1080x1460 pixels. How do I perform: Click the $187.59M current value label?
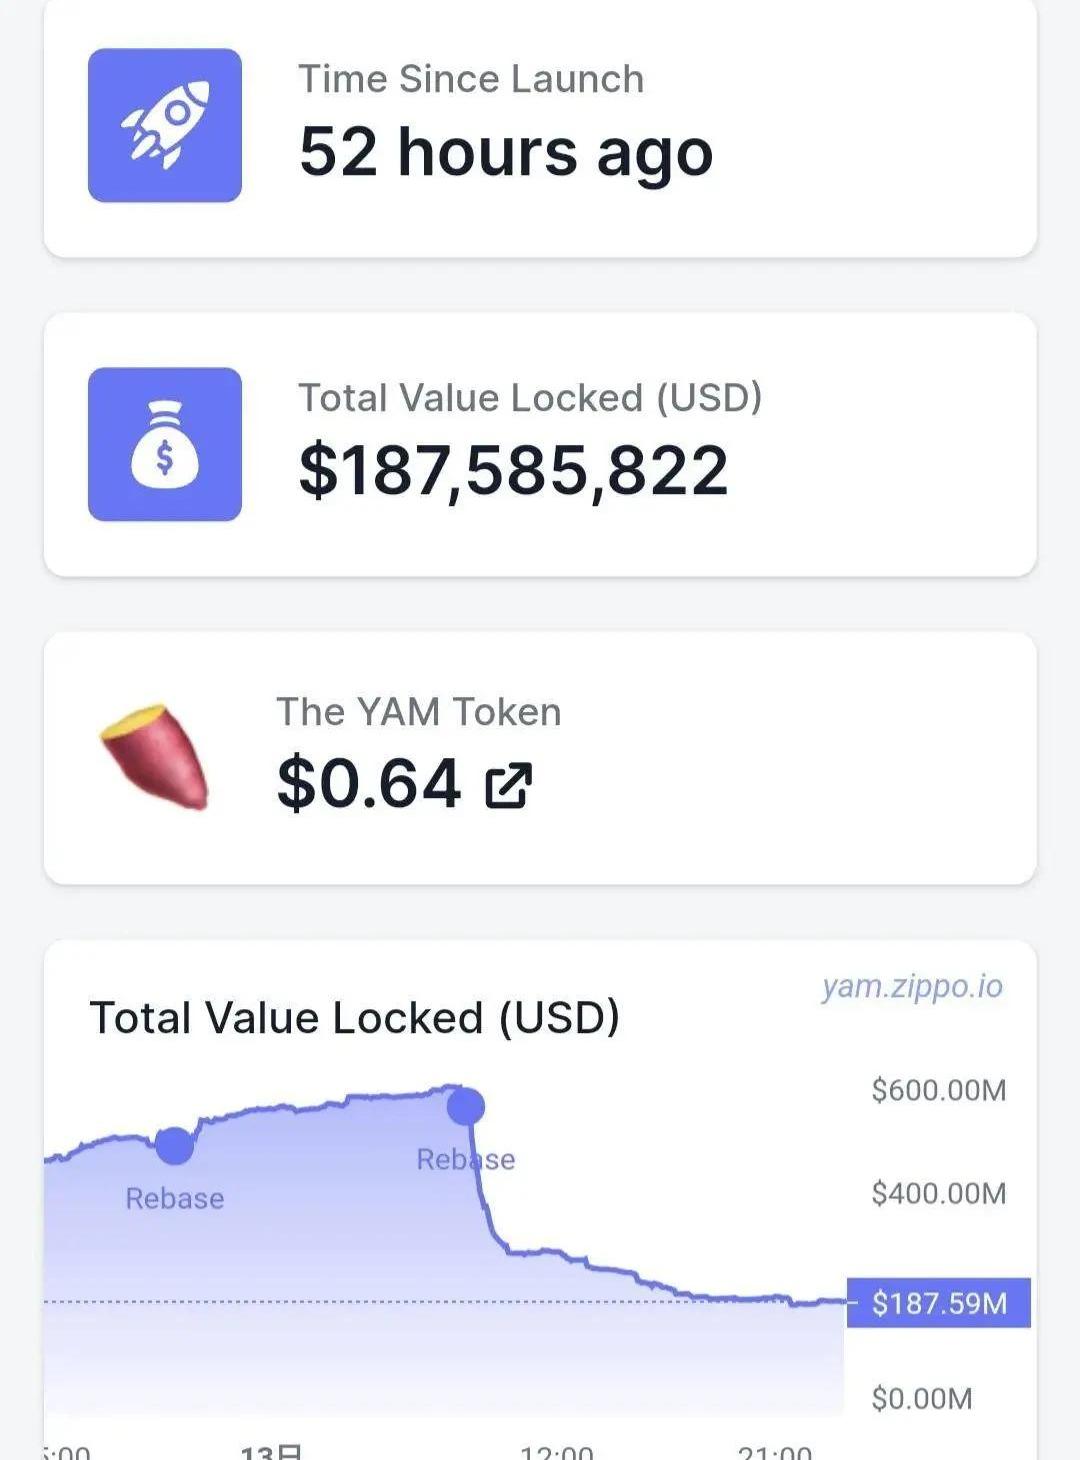click(938, 1303)
